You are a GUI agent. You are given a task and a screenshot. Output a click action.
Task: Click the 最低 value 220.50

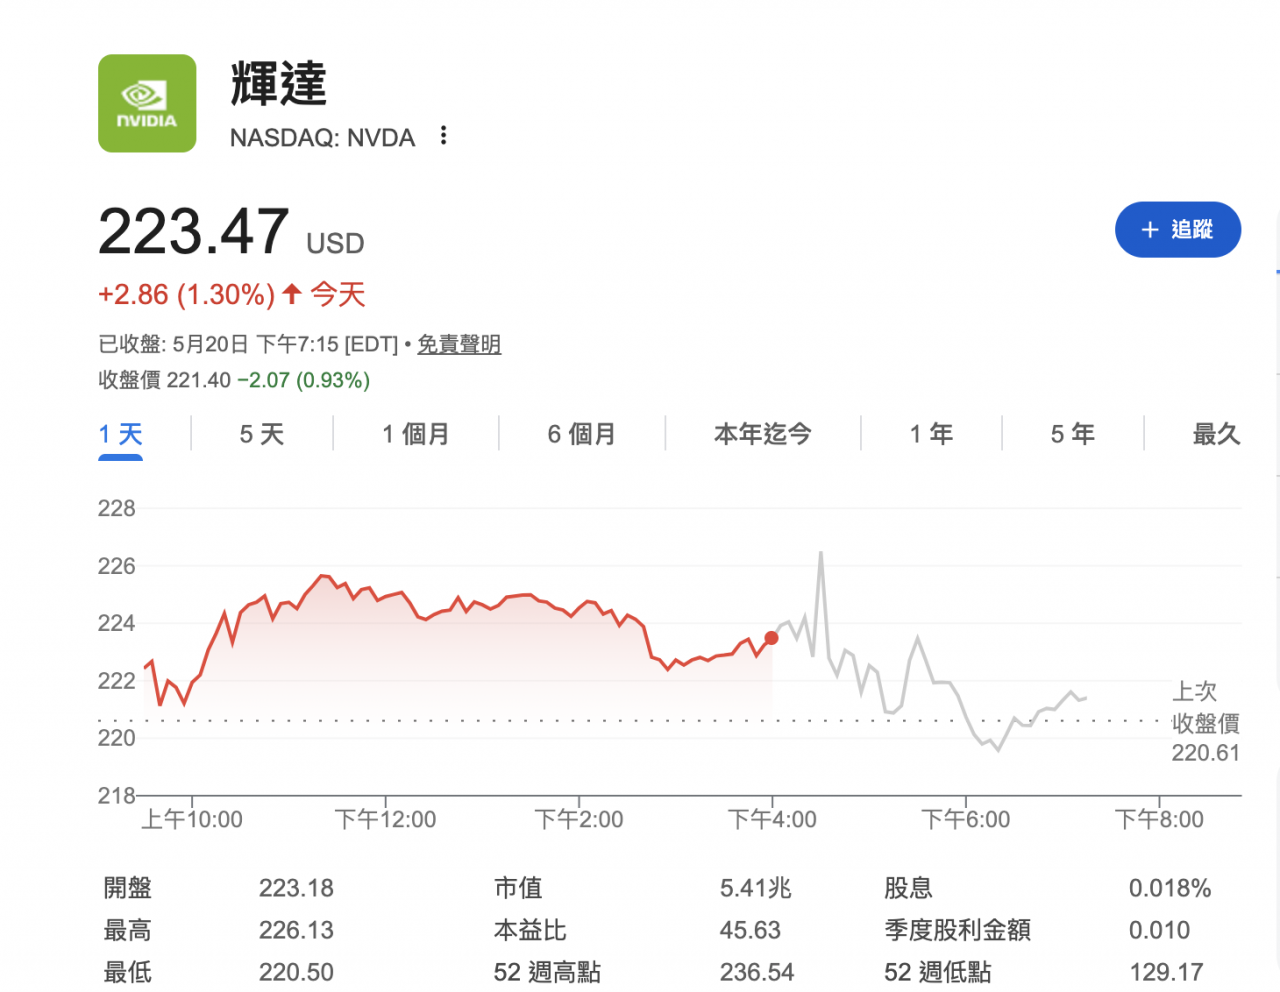(296, 972)
